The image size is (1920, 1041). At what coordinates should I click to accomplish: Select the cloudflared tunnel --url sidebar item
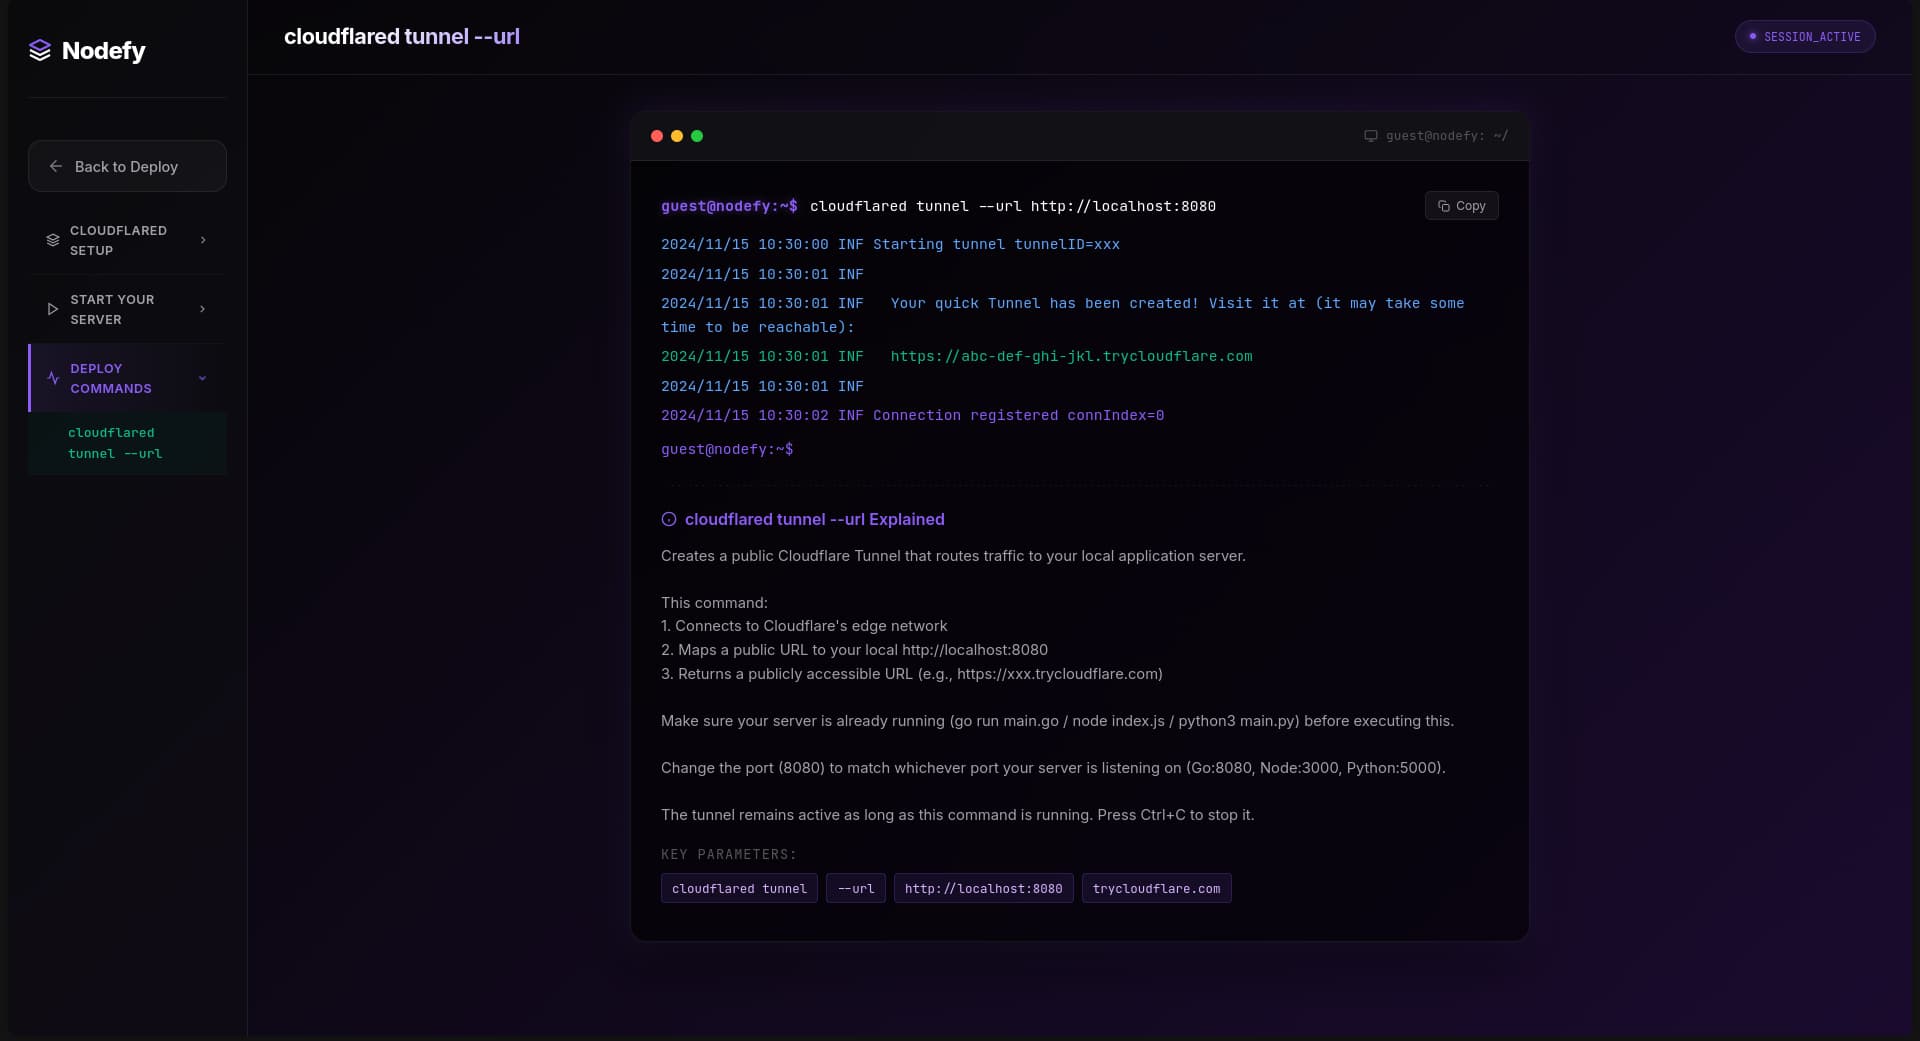[x=115, y=443]
